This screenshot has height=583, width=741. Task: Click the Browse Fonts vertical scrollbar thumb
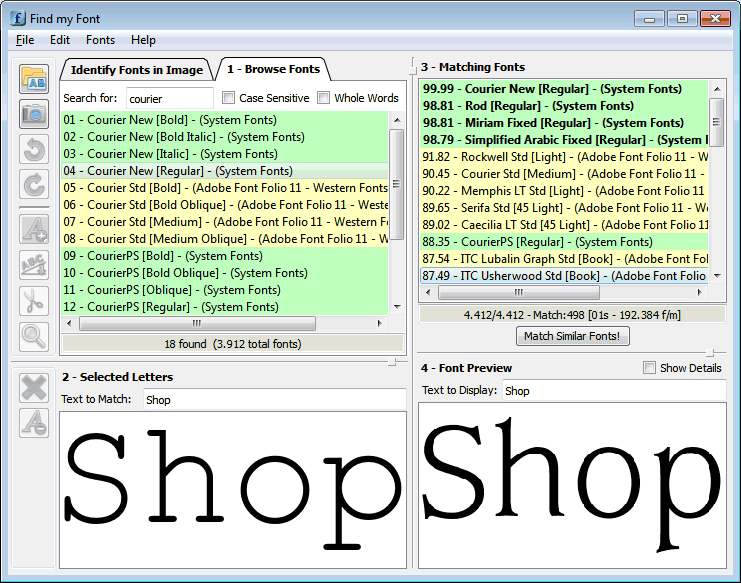tap(397, 184)
